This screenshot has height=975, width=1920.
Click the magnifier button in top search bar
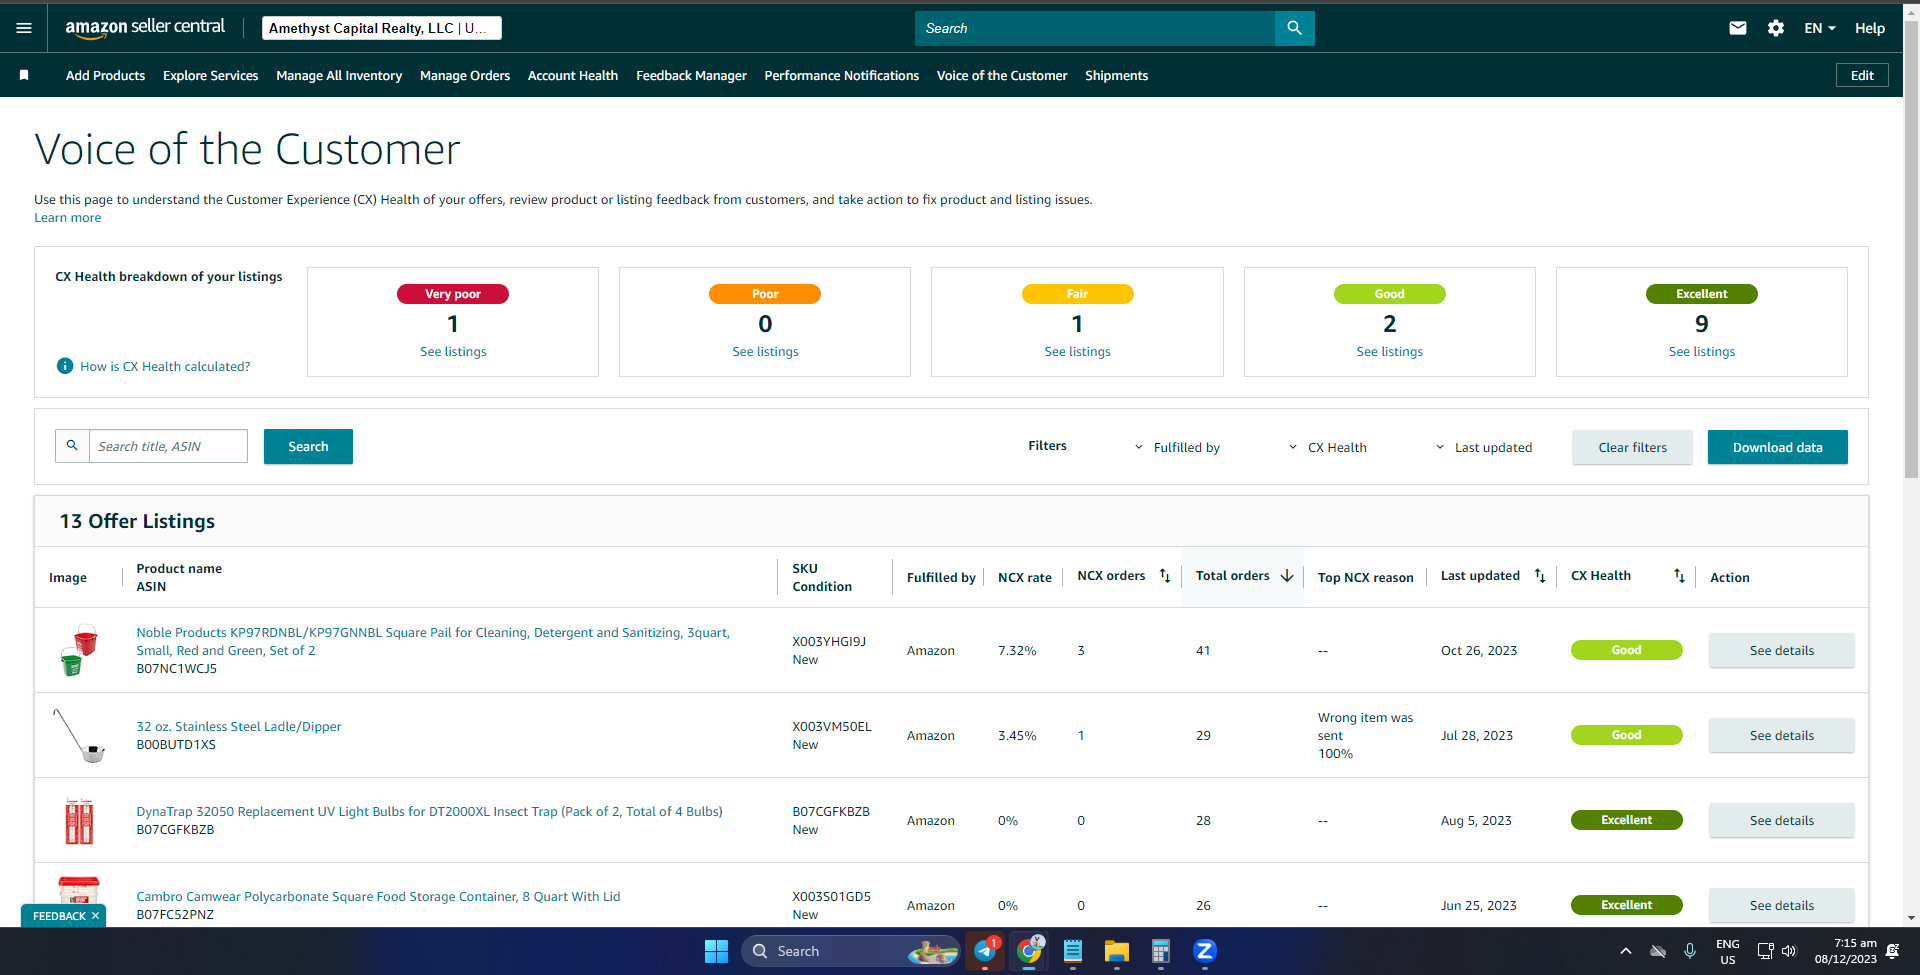[1294, 28]
